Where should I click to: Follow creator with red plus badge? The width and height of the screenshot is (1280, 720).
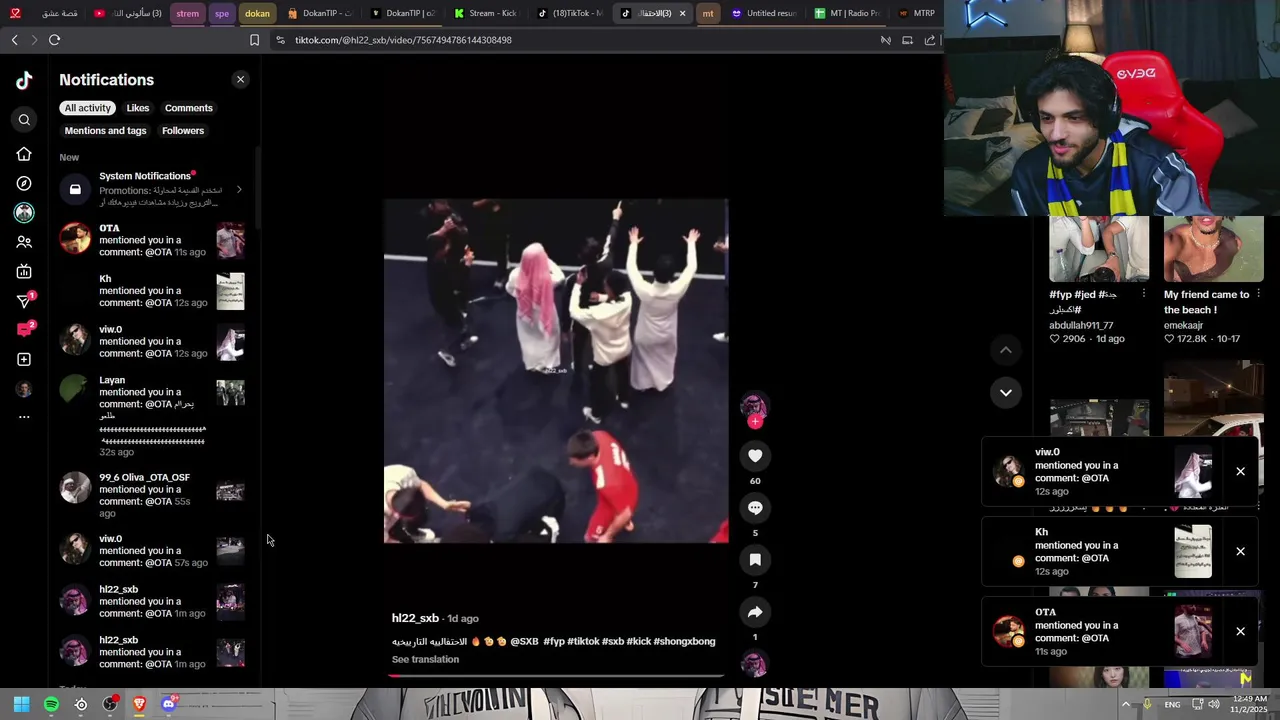755,422
